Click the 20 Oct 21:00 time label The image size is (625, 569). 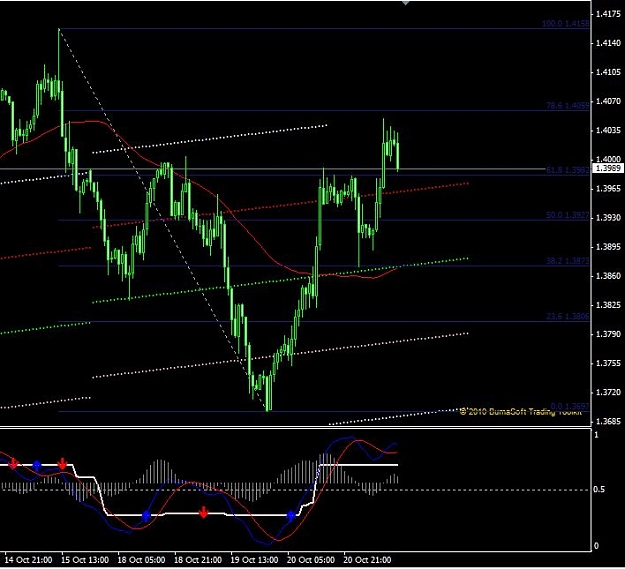click(x=368, y=560)
